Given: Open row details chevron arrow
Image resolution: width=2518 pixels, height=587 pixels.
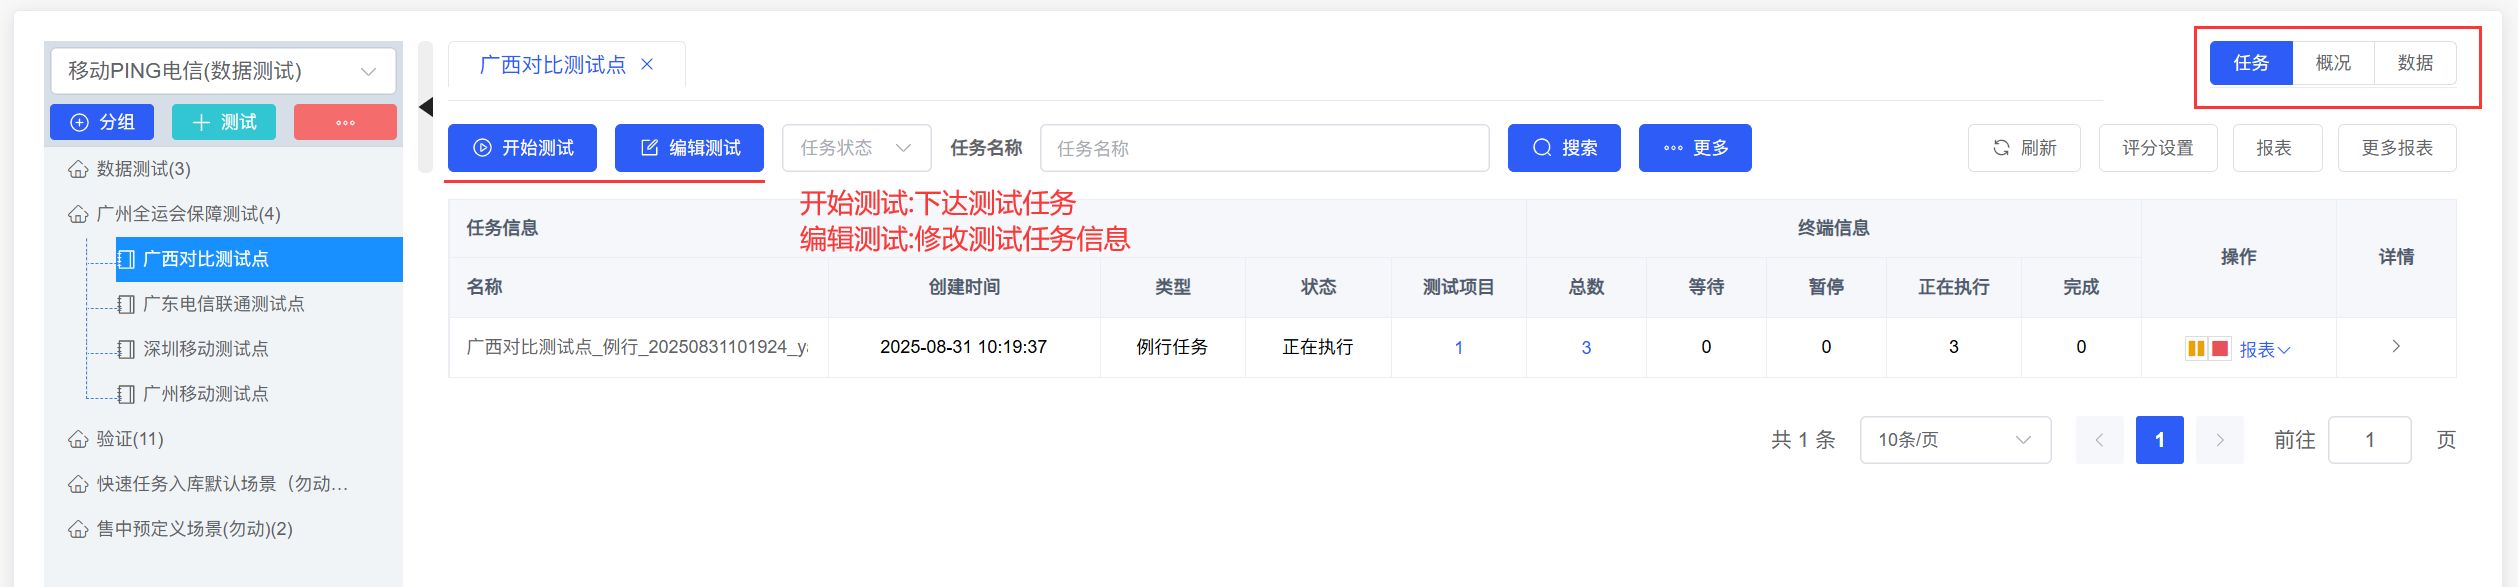Looking at the screenshot, I should (2396, 346).
